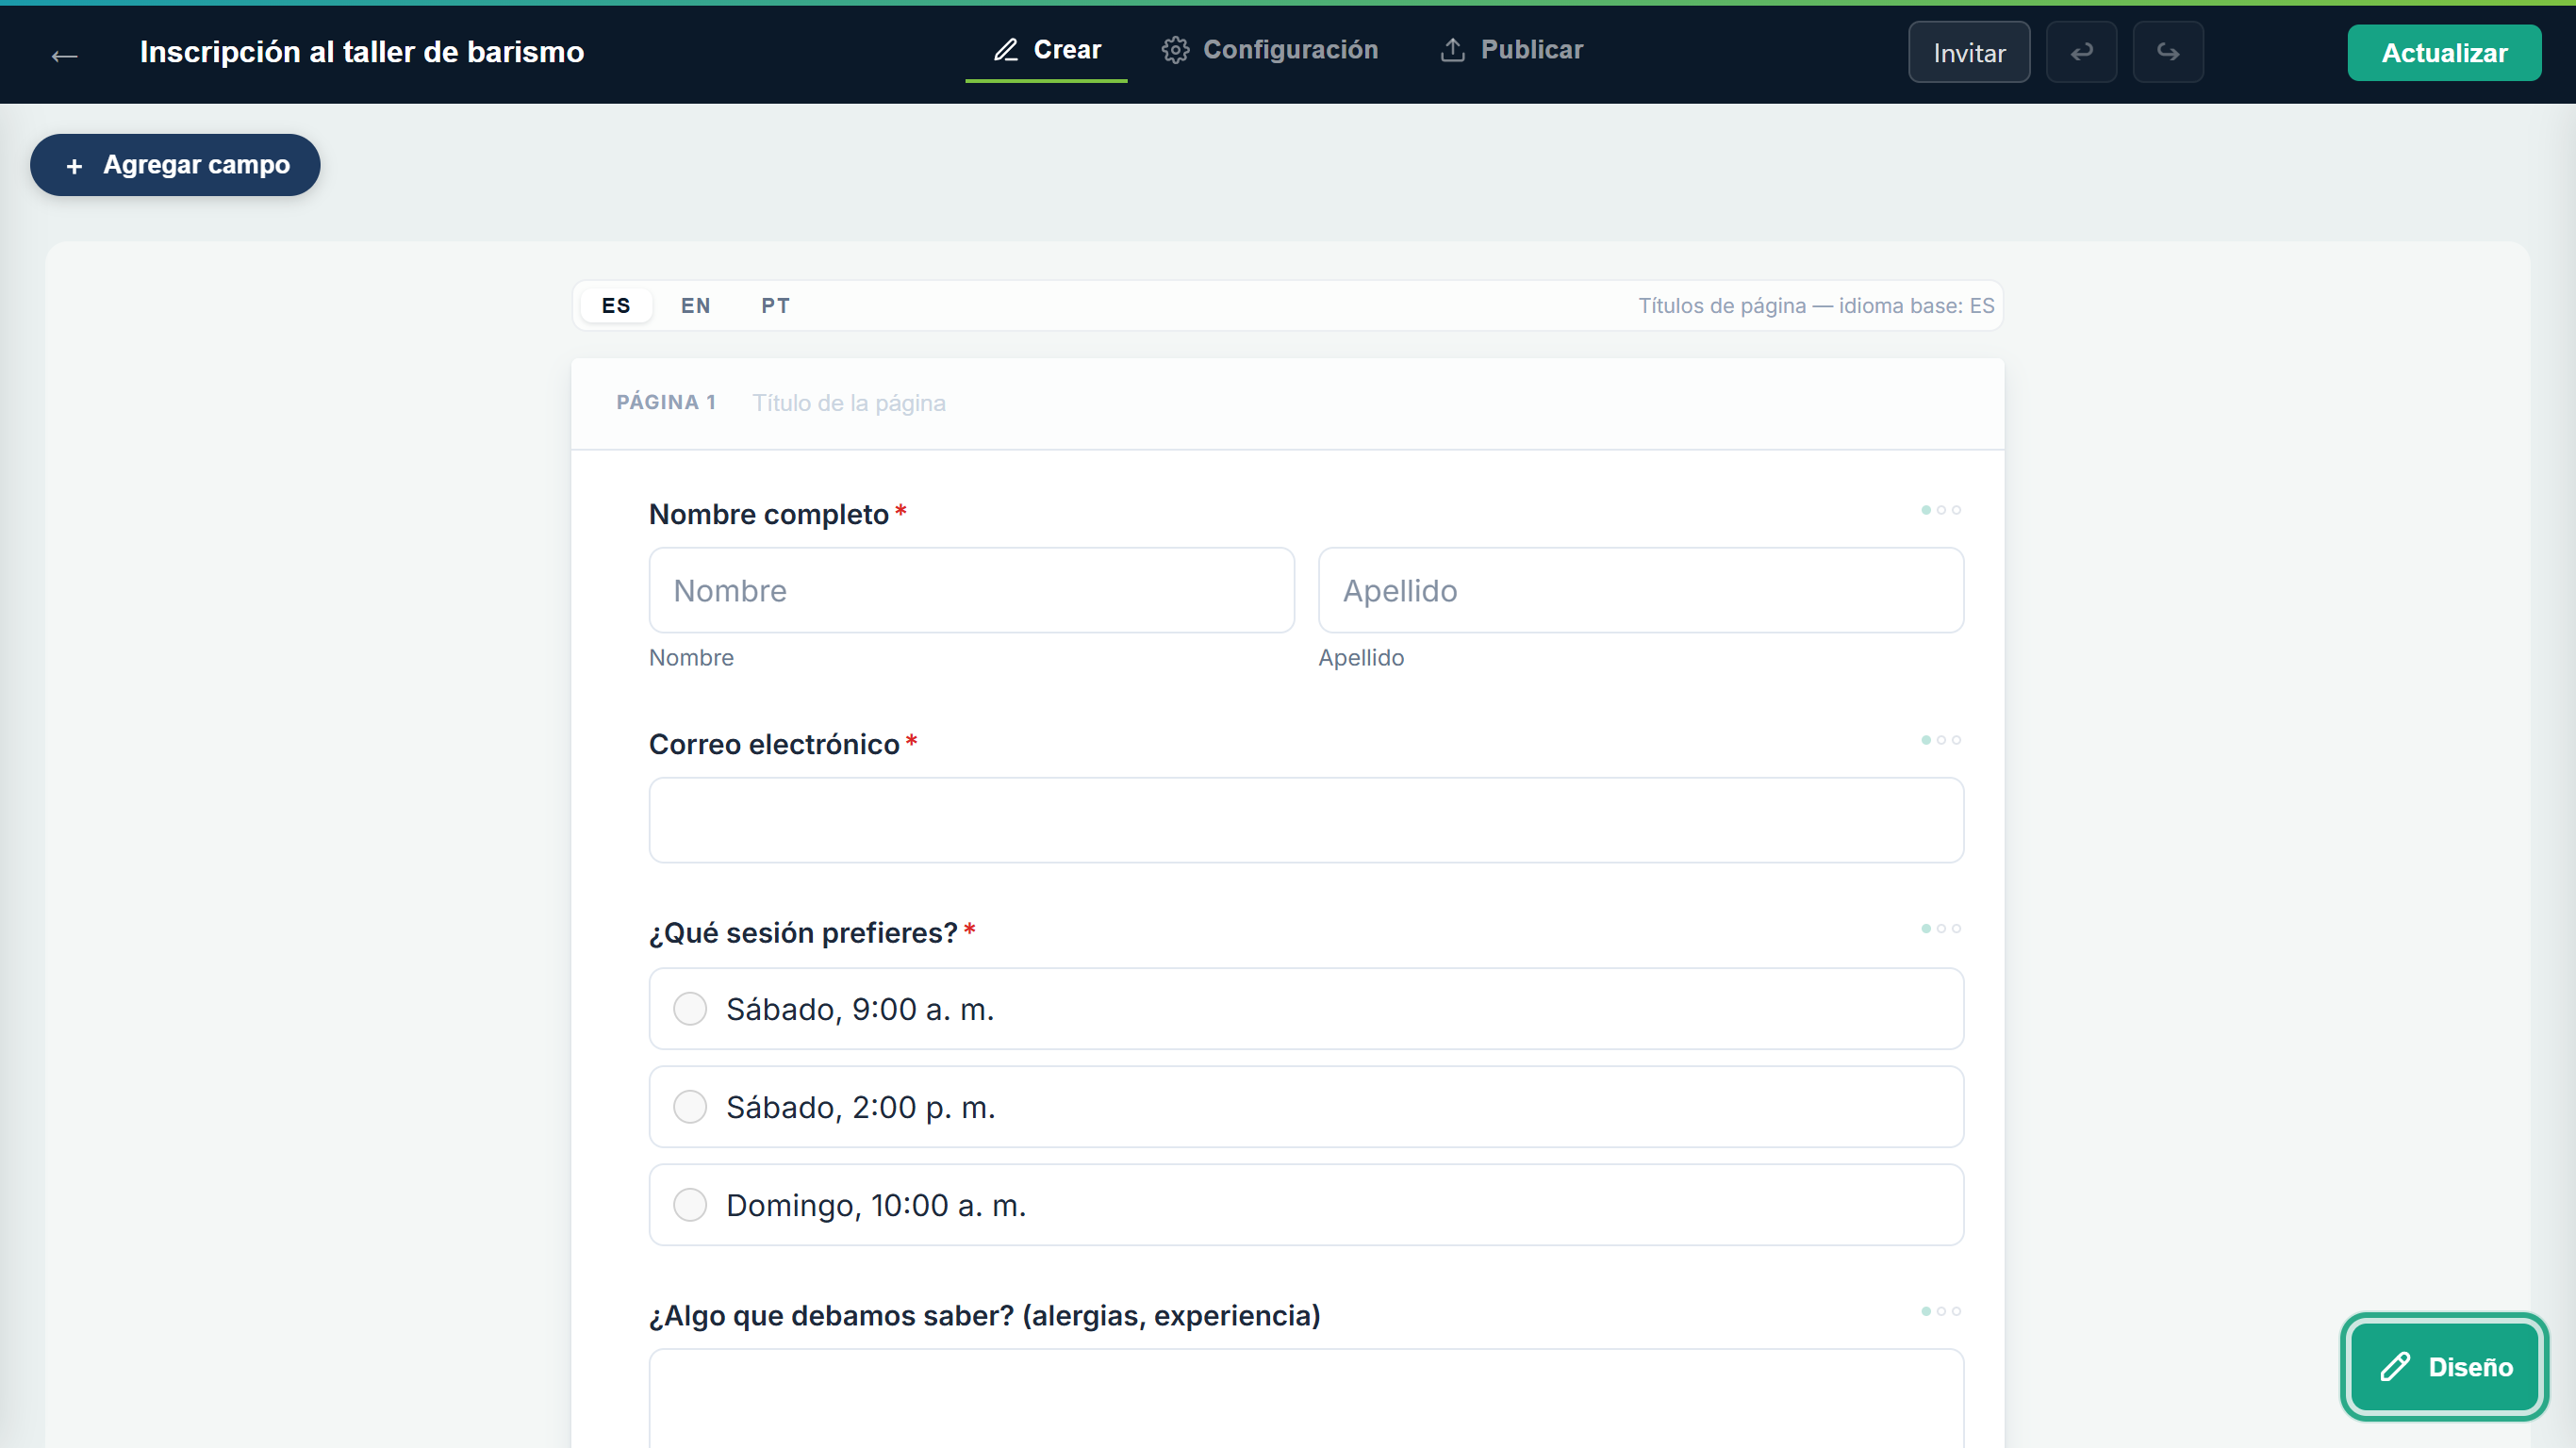This screenshot has height=1448, width=2576.
Task: Open options dots for Correo electrónico field
Action: (x=1940, y=740)
